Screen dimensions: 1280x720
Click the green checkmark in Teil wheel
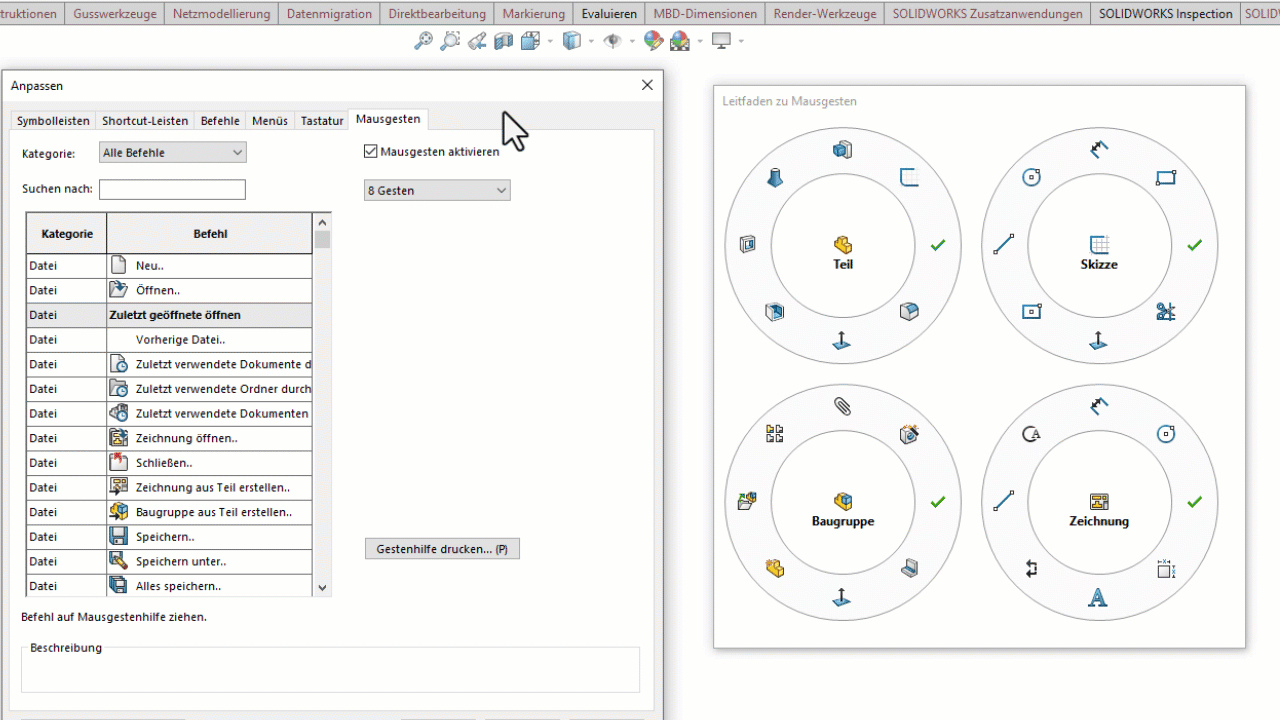[937, 245]
